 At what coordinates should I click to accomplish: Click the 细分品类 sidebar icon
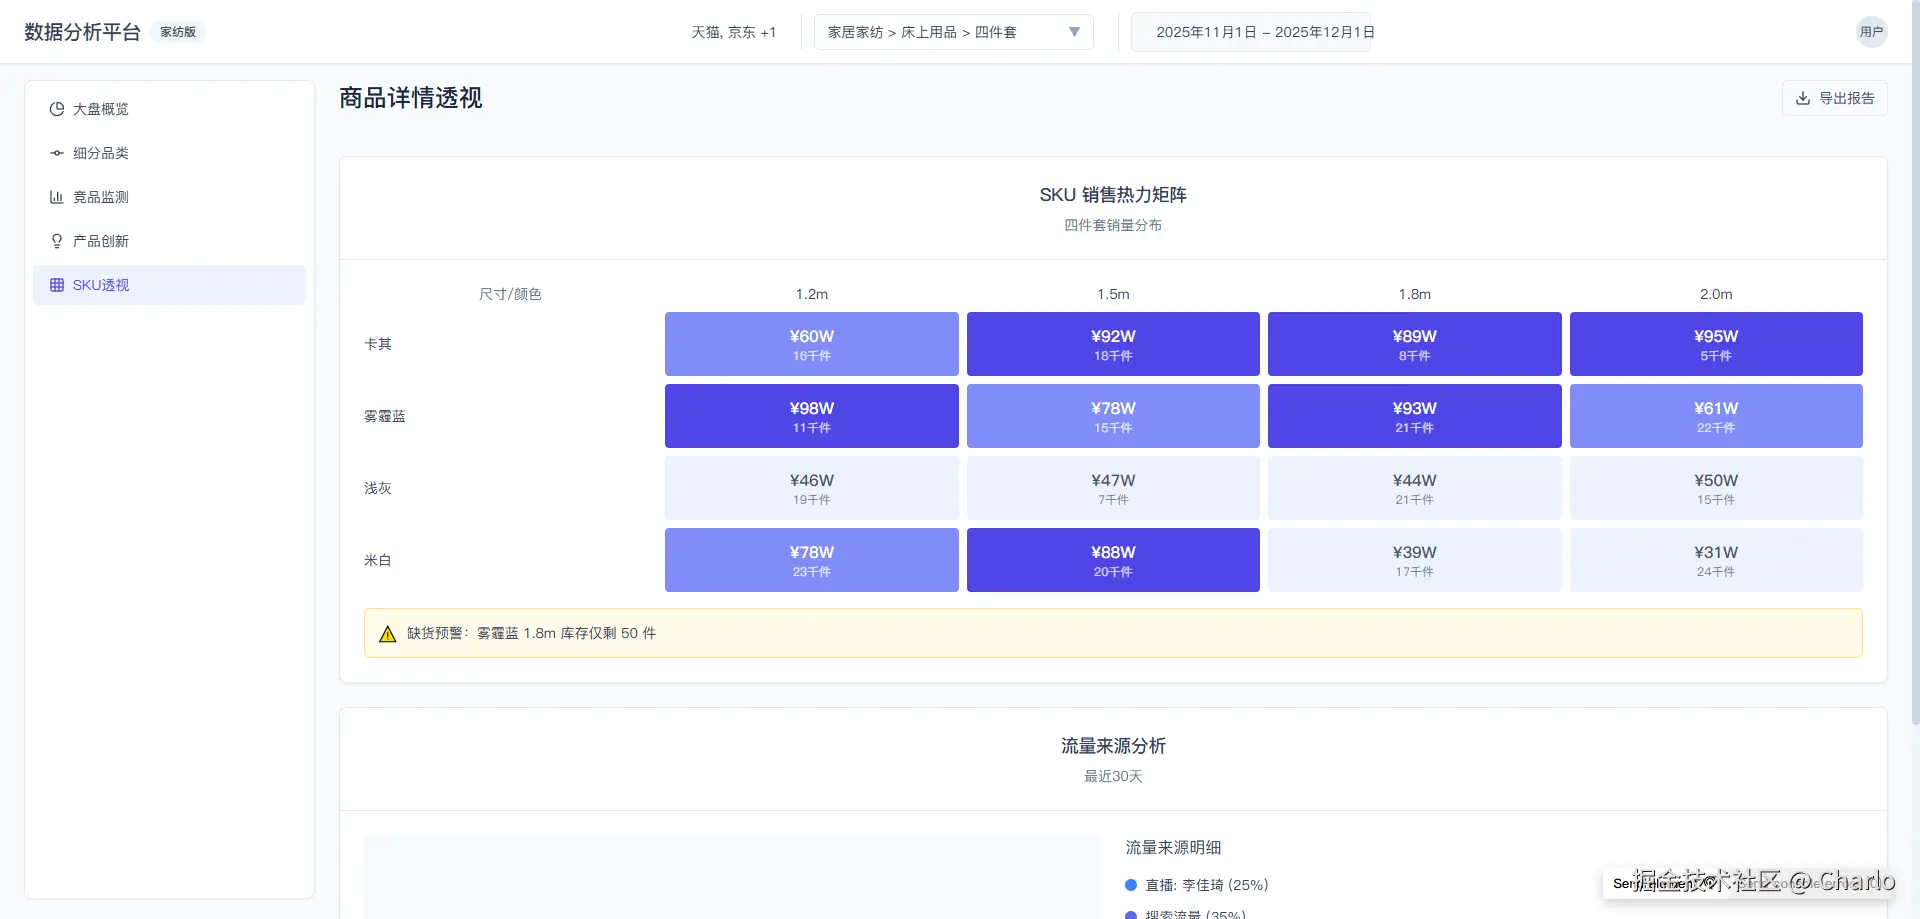57,153
